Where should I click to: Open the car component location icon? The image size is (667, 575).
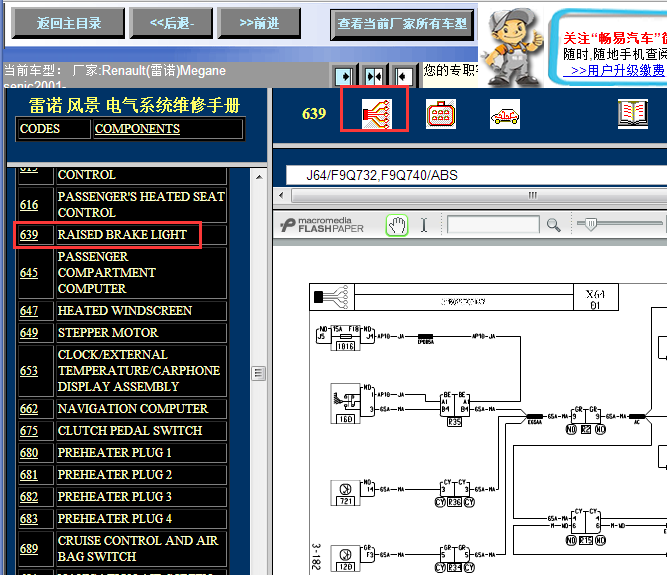coord(505,114)
